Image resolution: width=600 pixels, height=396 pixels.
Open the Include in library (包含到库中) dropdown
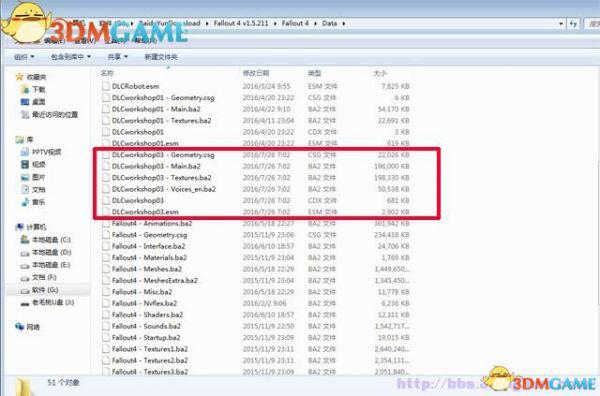coord(71,57)
